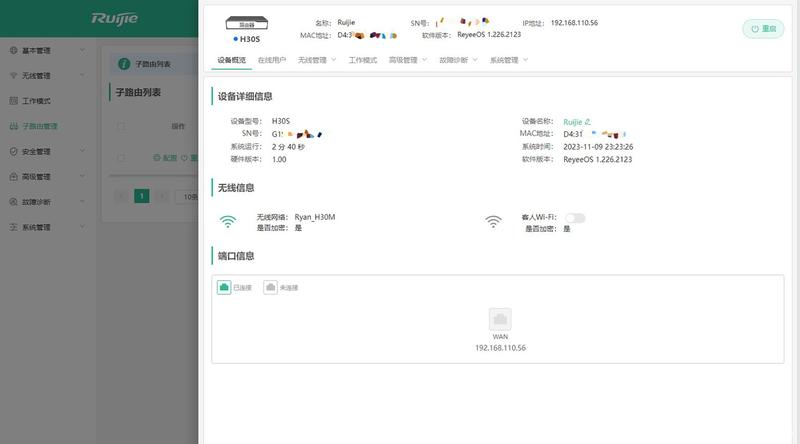Image resolution: width=800 pixels, height=444 pixels.
Task: Click the 高级管理 sidebar icon
Action: pyautogui.click(x=14, y=177)
